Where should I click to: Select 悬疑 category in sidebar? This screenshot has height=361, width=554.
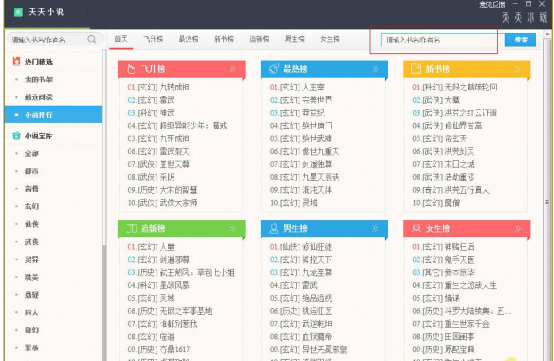(32, 295)
